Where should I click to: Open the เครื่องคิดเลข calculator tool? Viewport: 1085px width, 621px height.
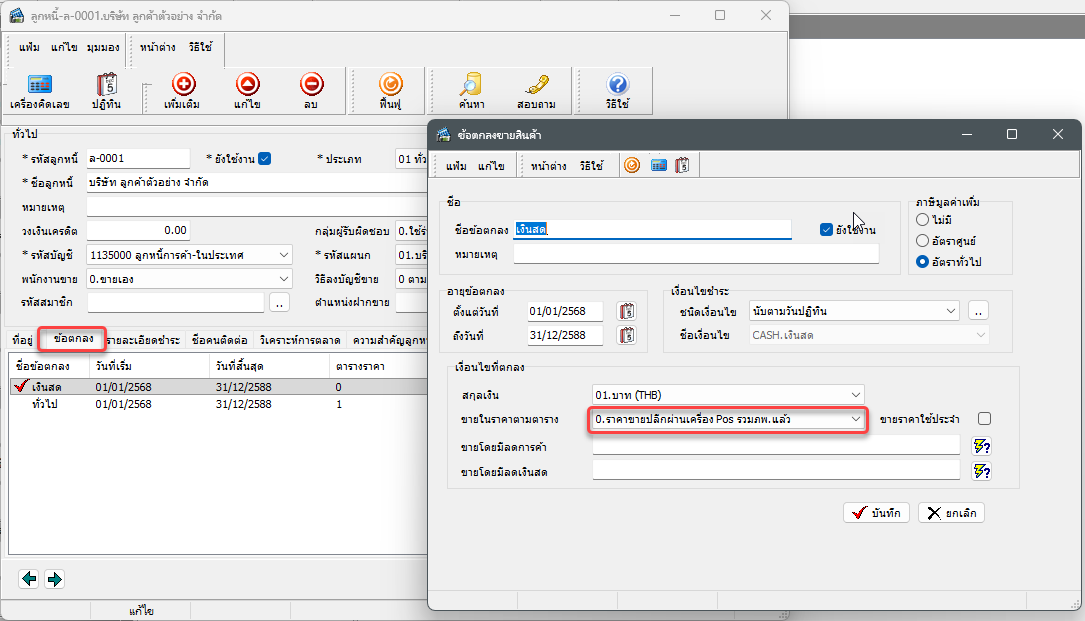pos(39,90)
